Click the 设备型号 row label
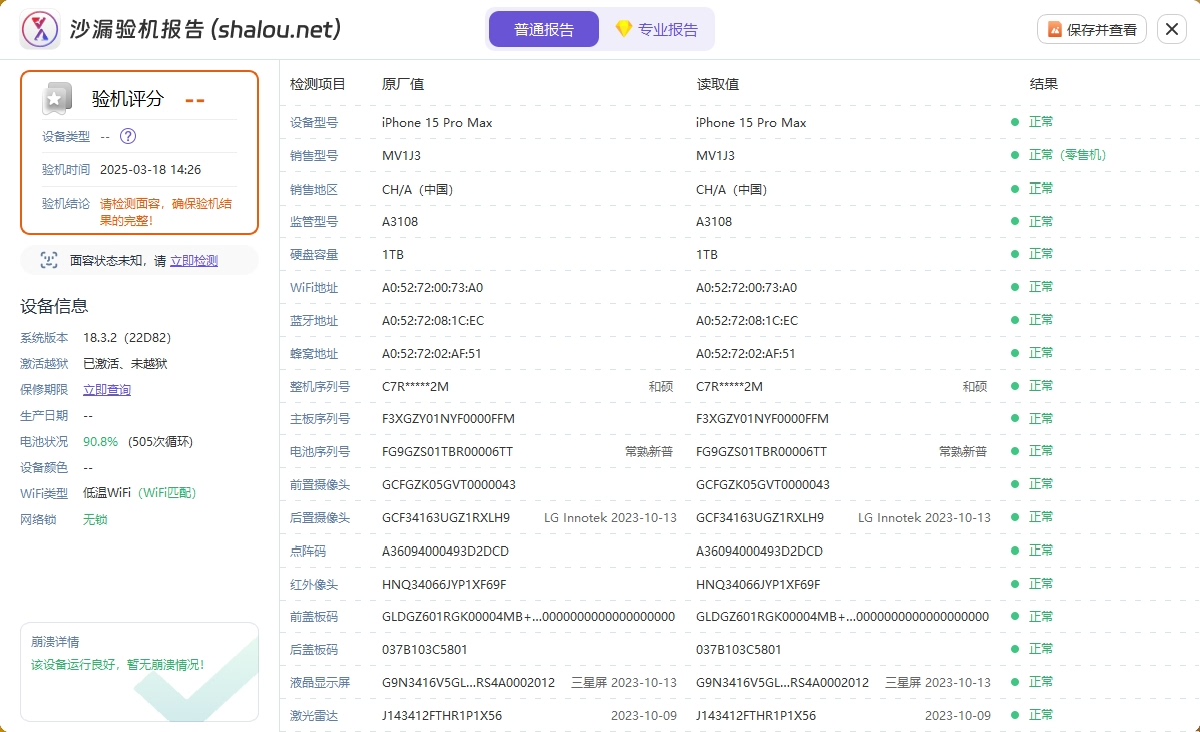Screen dimensions: 1200x732 click(314, 122)
